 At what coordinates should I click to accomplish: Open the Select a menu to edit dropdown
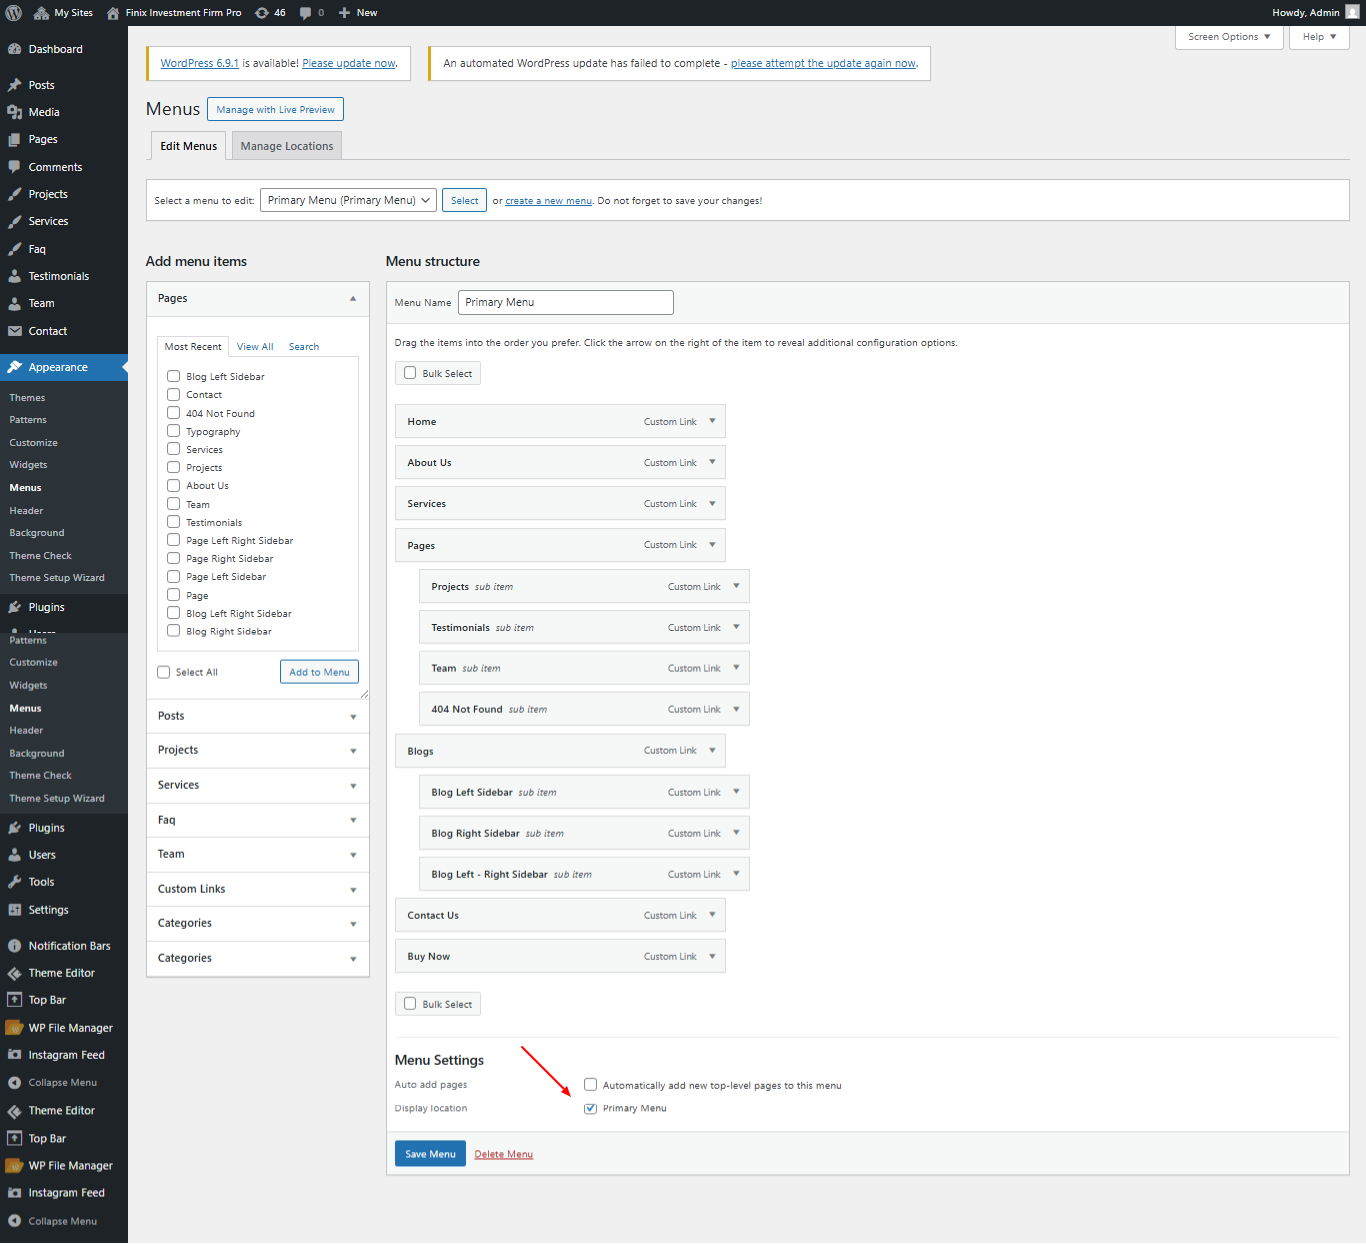[x=348, y=200]
